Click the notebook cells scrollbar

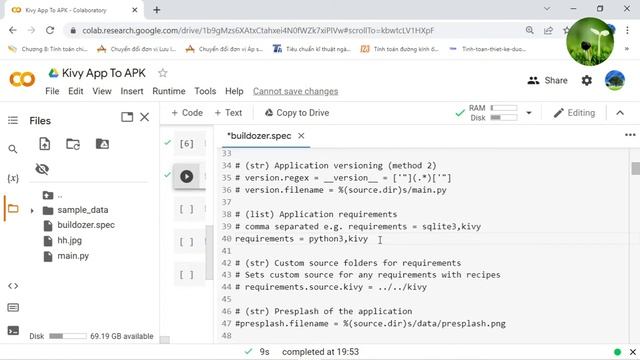(x=209, y=252)
